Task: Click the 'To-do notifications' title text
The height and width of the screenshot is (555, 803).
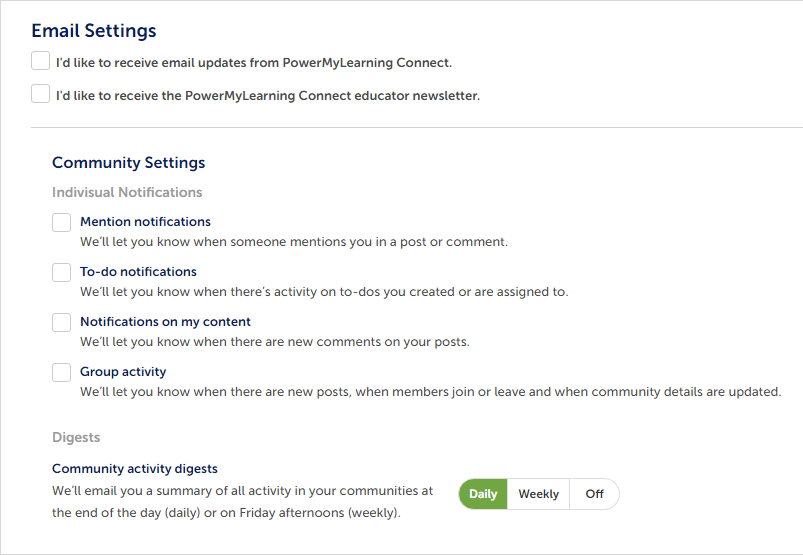Action: tap(138, 272)
